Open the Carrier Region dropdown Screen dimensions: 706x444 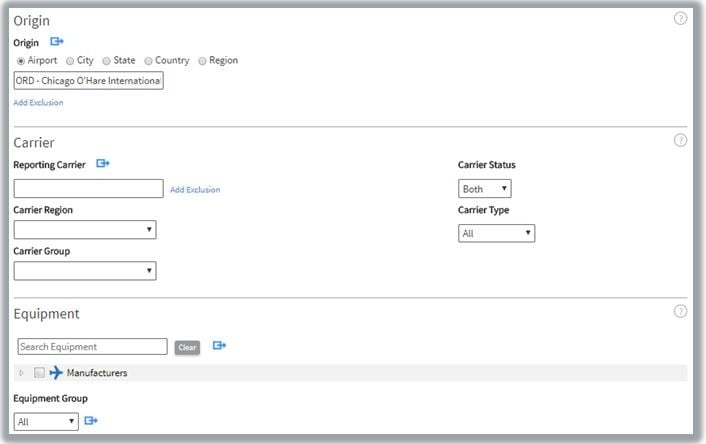(85, 230)
